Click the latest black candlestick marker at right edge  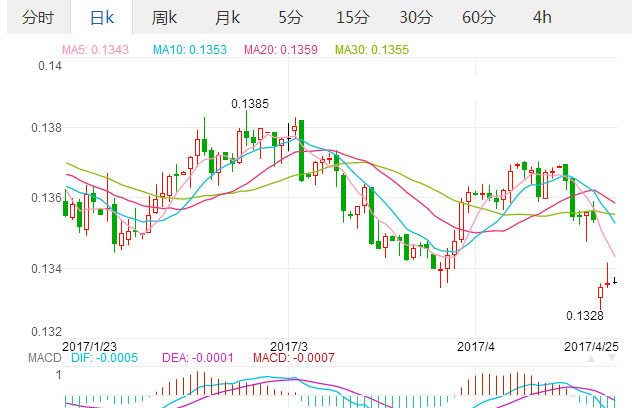click(615, 281)
